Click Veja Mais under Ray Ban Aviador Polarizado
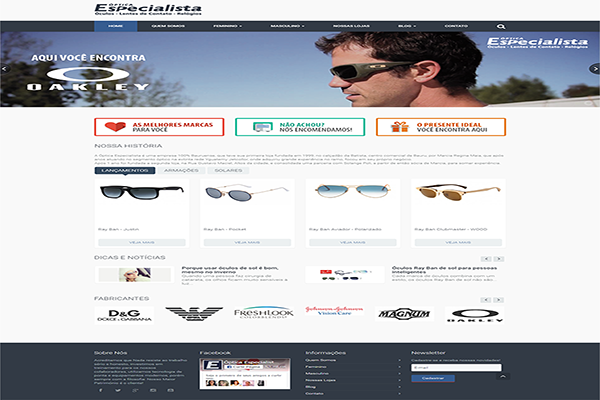600x400 pixels. coord(352,242)
